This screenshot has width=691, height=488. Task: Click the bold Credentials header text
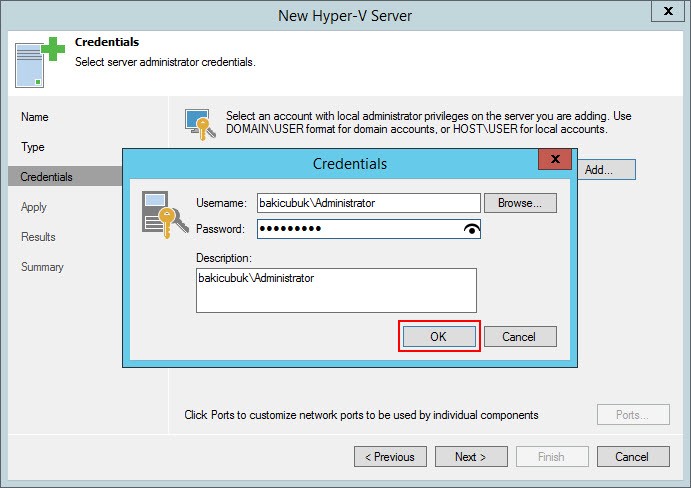coord(107,42)
